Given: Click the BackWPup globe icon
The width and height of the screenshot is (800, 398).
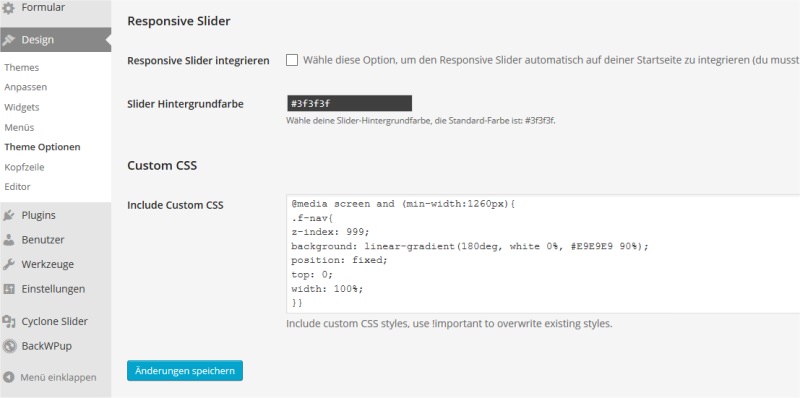Looking at the screenshot, I should coord(9,346).
